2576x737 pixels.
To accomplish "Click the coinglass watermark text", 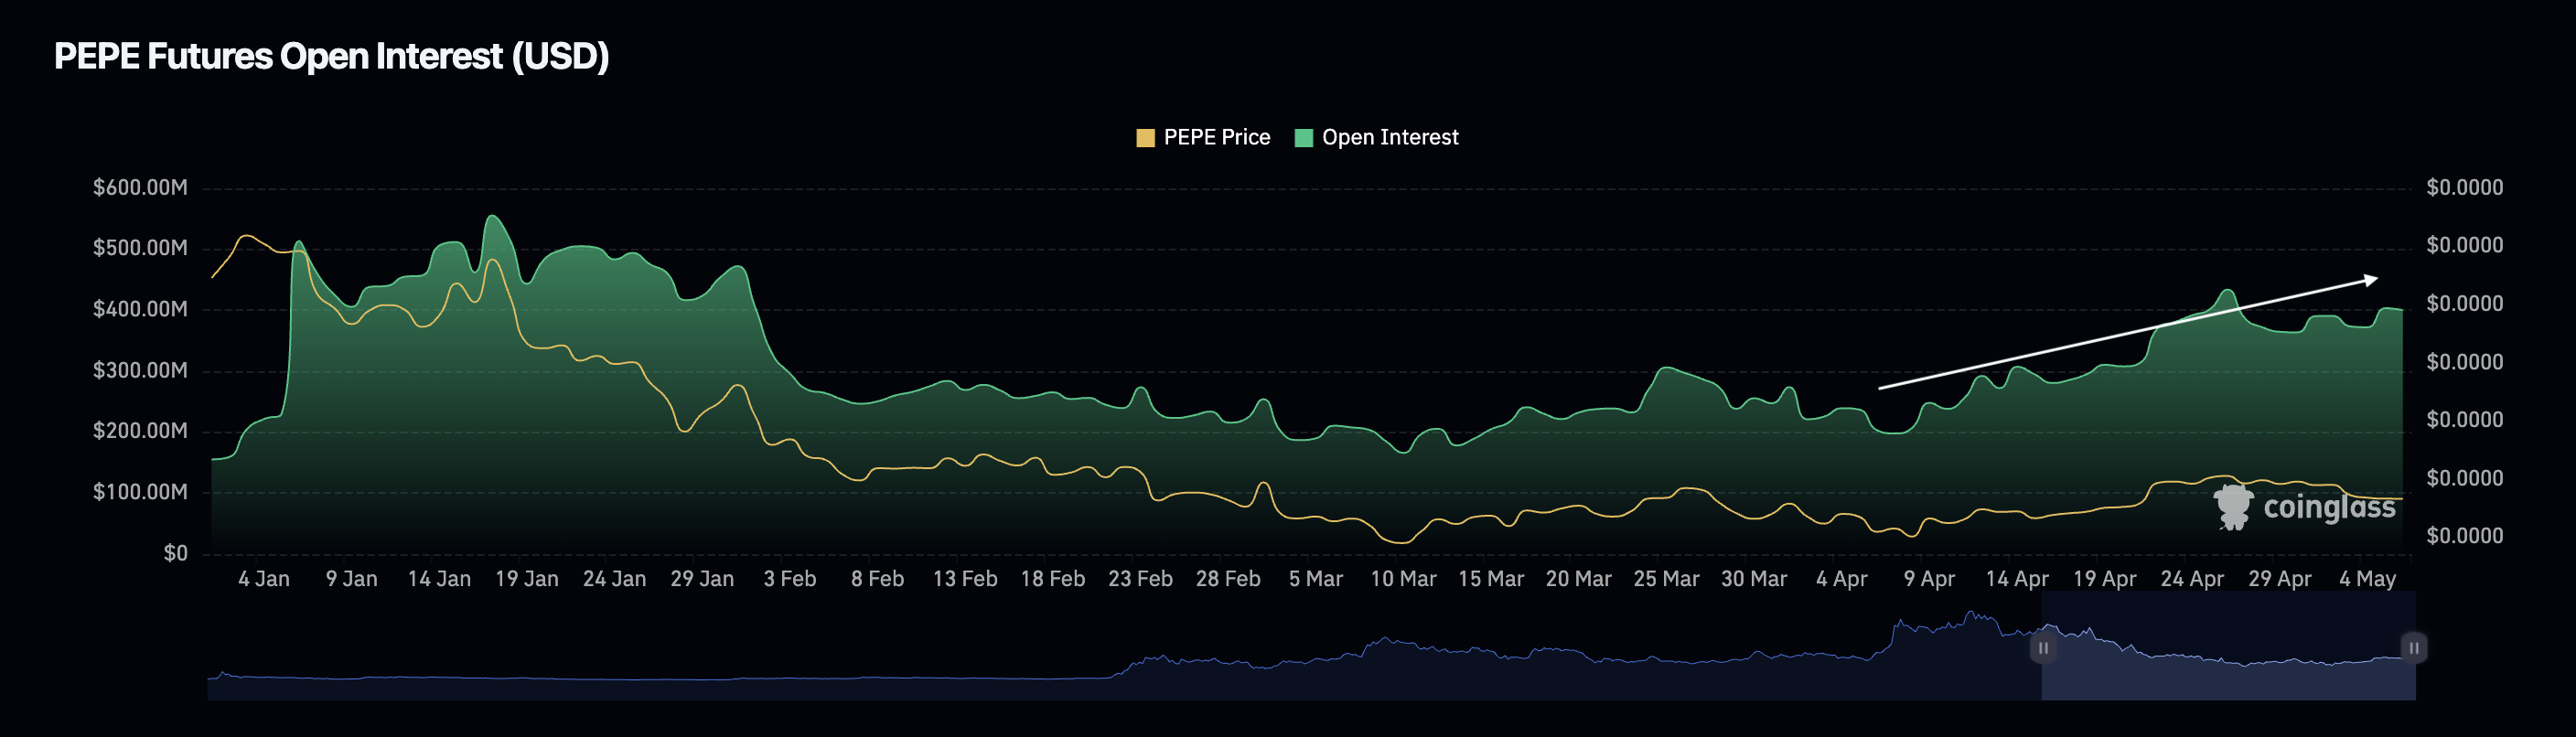I will (2328, 508).
